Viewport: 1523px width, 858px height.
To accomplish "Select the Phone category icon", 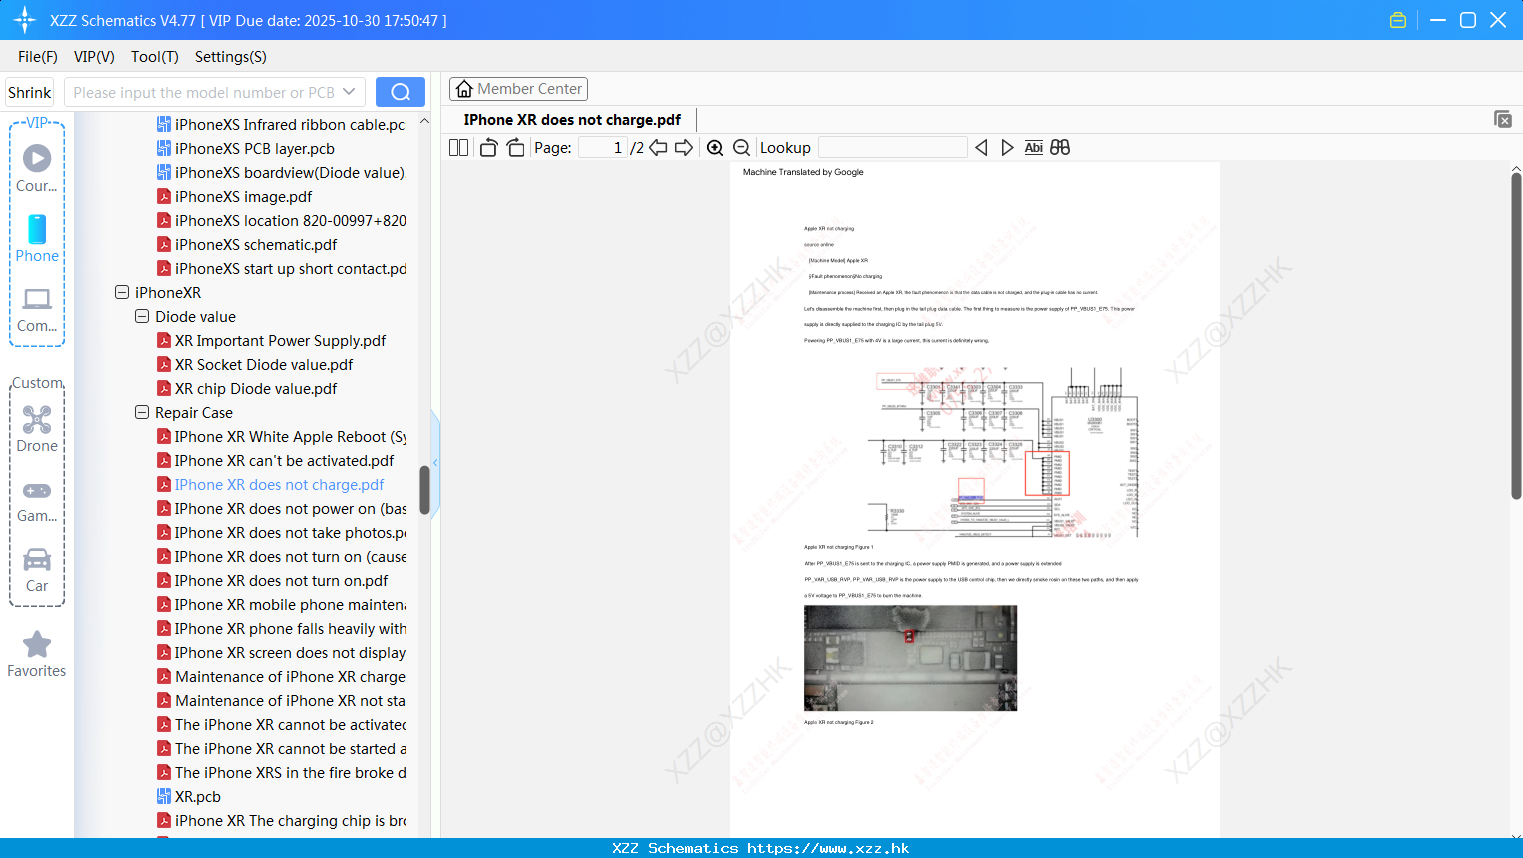I will 37,239.
